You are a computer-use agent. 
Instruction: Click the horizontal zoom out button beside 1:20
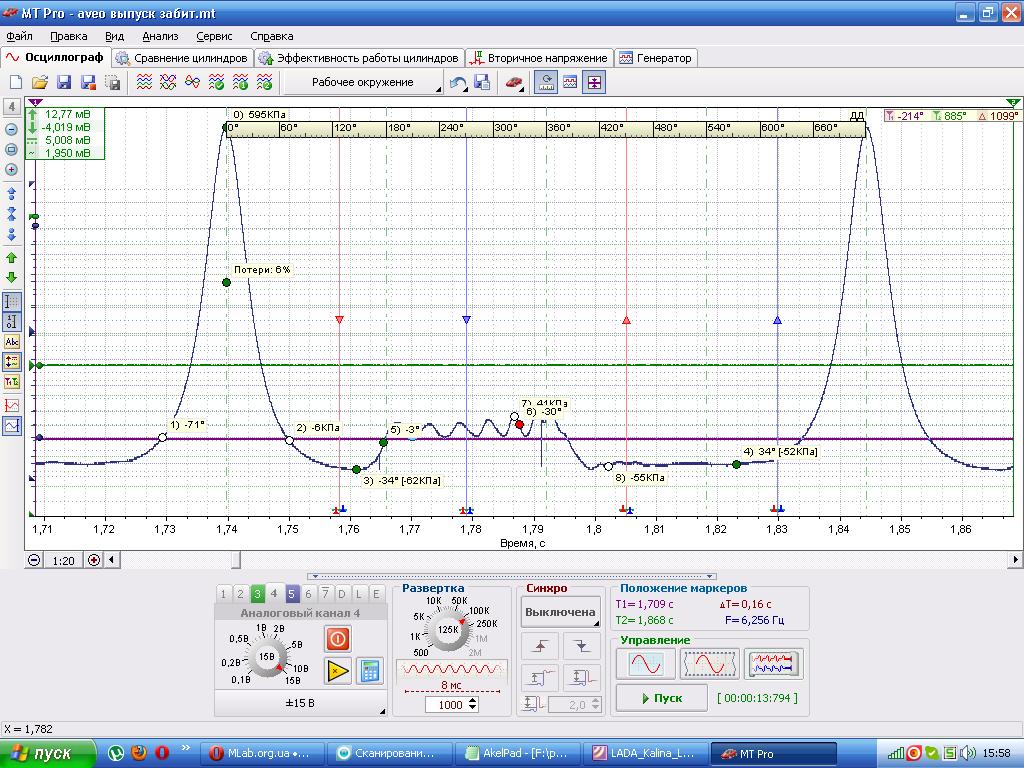coord(34,560)
